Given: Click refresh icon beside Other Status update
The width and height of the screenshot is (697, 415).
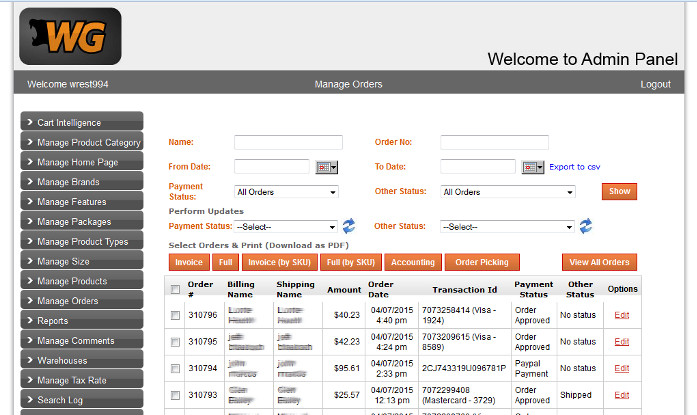Looking at the screenshot, I should [586, 226].
